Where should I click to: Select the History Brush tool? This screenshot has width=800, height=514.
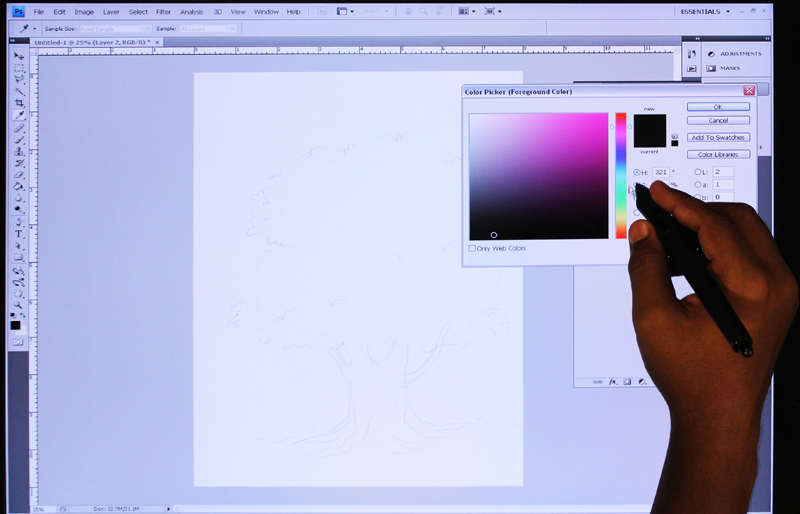tap(19, 163)
